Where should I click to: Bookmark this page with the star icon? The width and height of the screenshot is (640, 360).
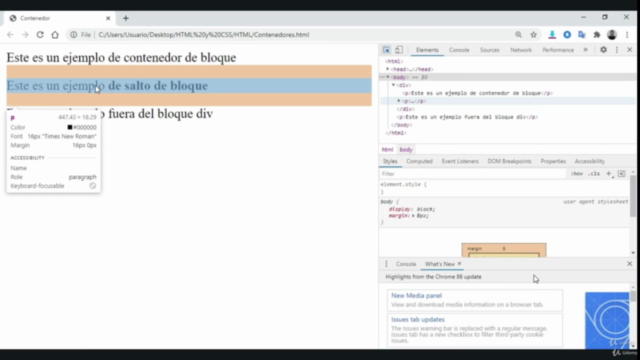(533, 35)
